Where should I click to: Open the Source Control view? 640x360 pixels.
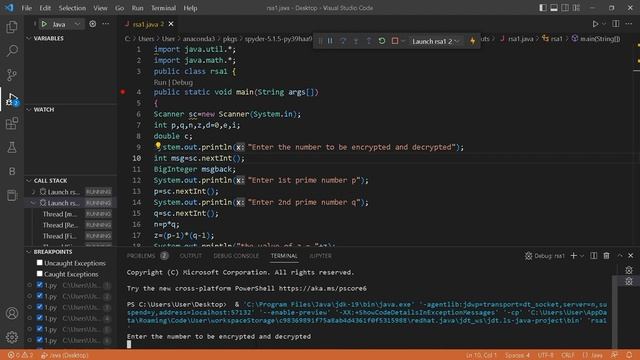12,75
